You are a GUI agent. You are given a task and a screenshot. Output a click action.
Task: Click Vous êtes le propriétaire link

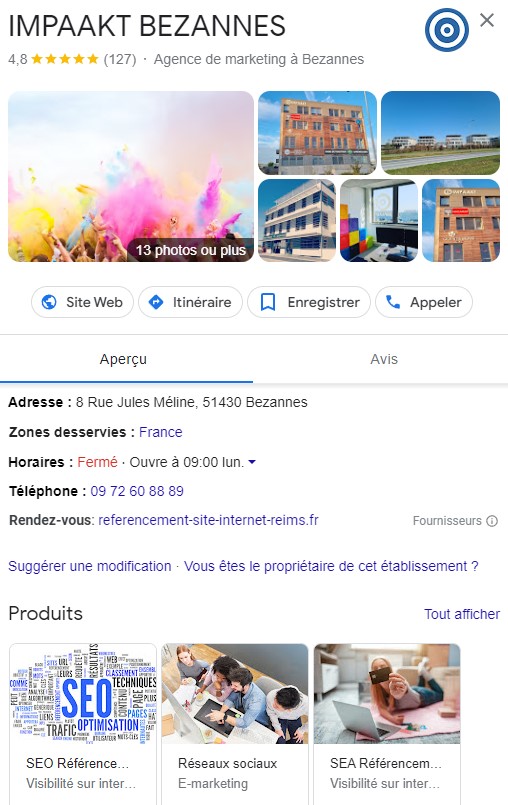point(331,566)
